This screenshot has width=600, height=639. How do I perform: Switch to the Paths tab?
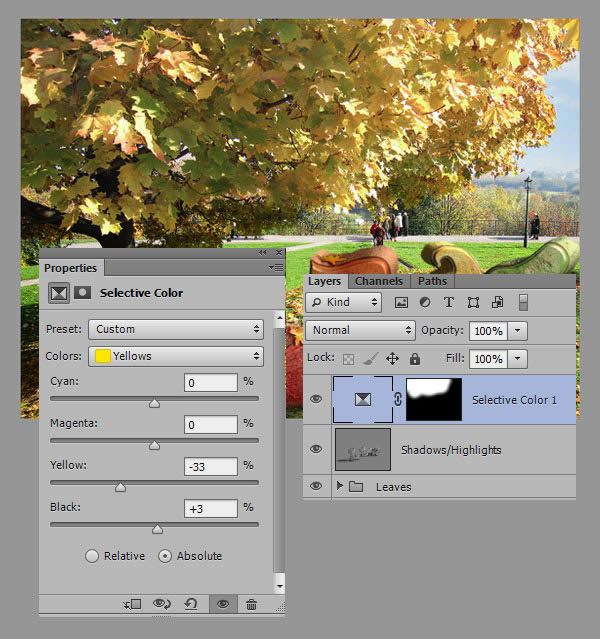pyautogui.click(x=432, y=281)
